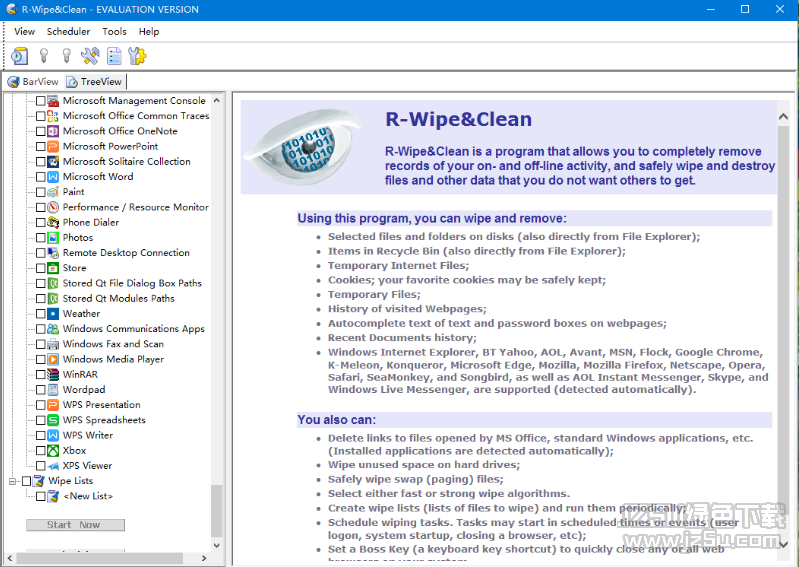Tick the <New List> checkbox
Viewport: 799px width, 567px height.
coord(41,496)
